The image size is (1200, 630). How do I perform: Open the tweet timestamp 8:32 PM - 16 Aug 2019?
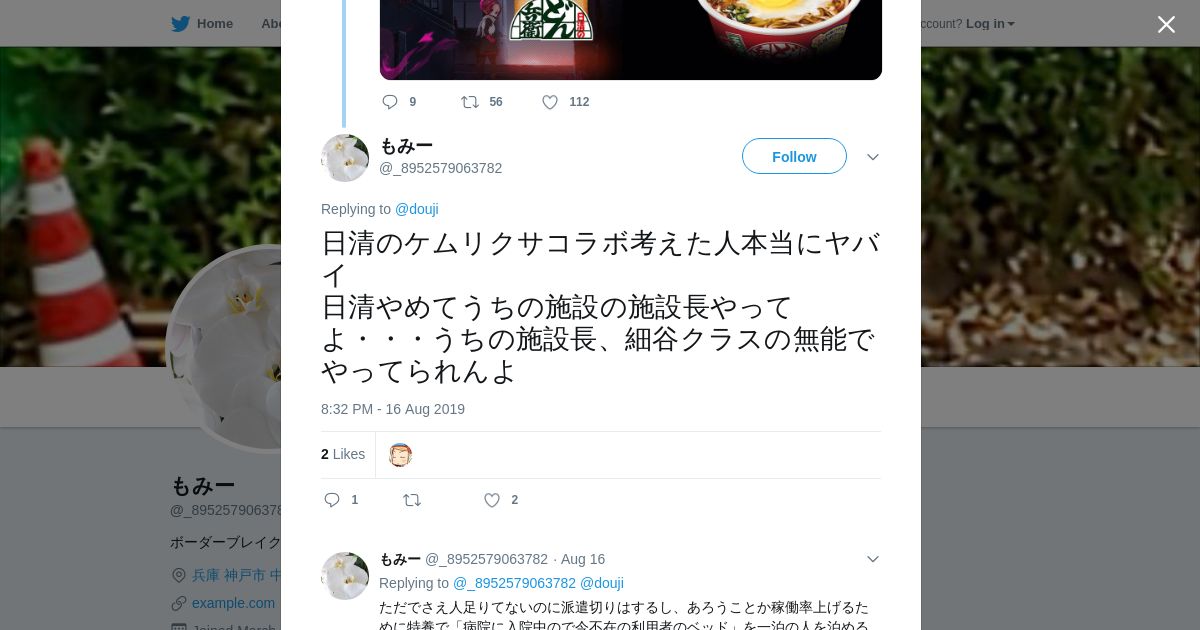[x=393, y=409]
